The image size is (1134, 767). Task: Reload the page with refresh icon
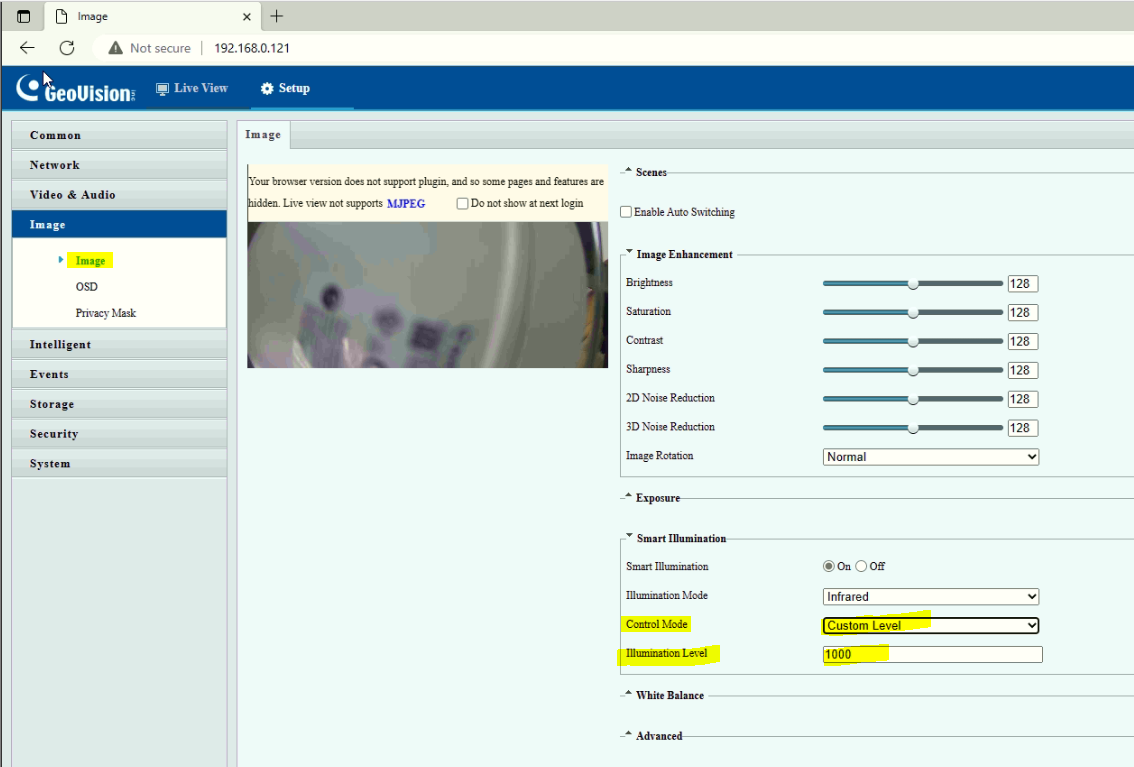67,48
